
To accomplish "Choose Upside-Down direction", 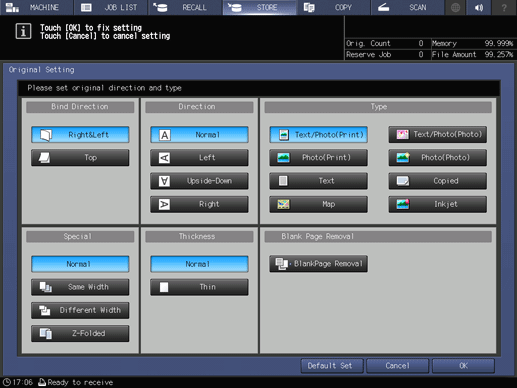I will pyautogui.click(x=199, y=181).
